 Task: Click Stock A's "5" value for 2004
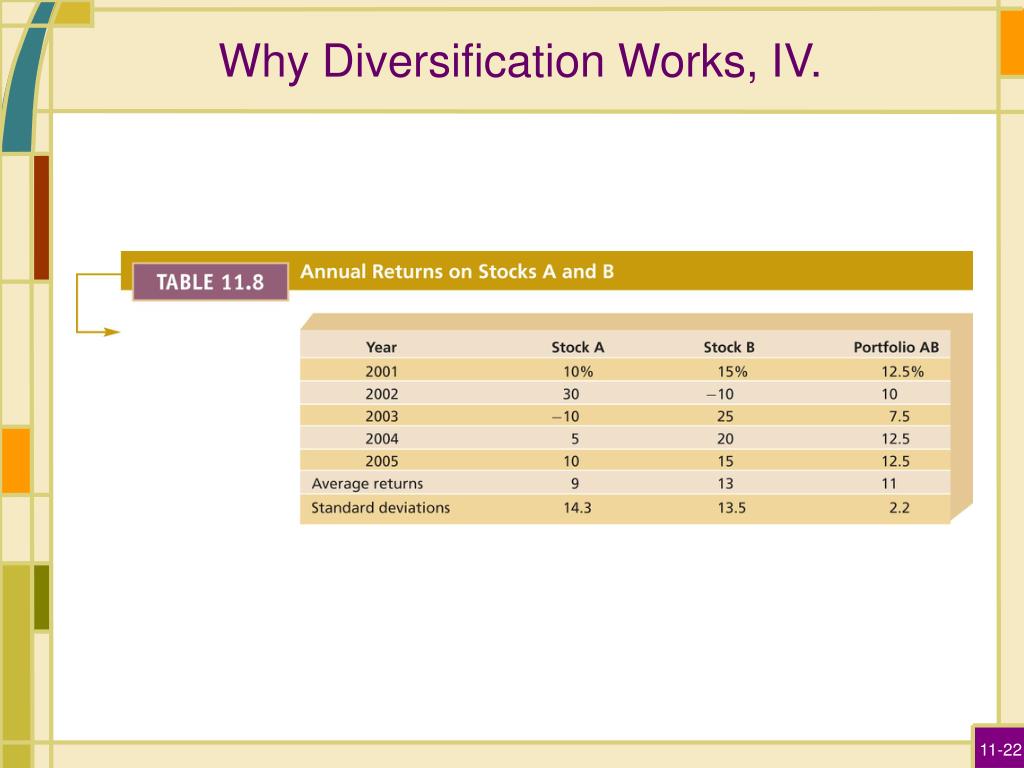pos(575,438)
